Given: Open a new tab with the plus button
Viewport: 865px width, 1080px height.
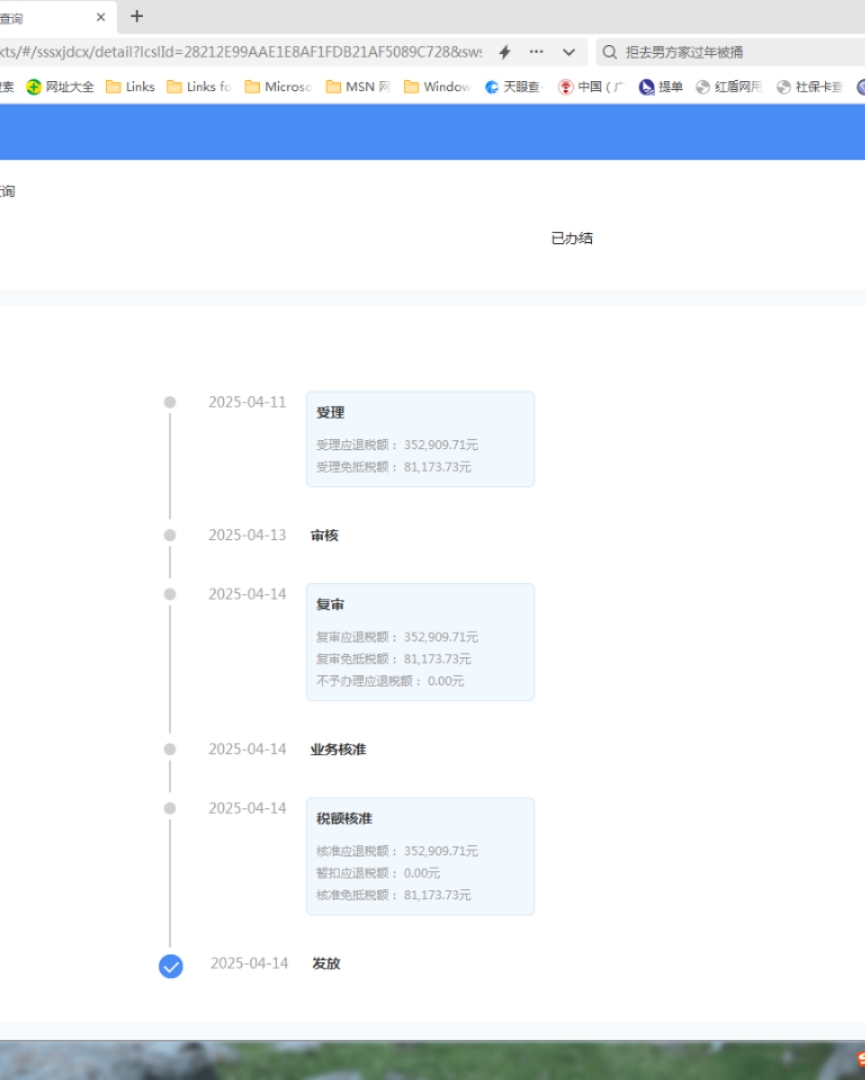Looking at the screenshot, I should coord(137,16).
